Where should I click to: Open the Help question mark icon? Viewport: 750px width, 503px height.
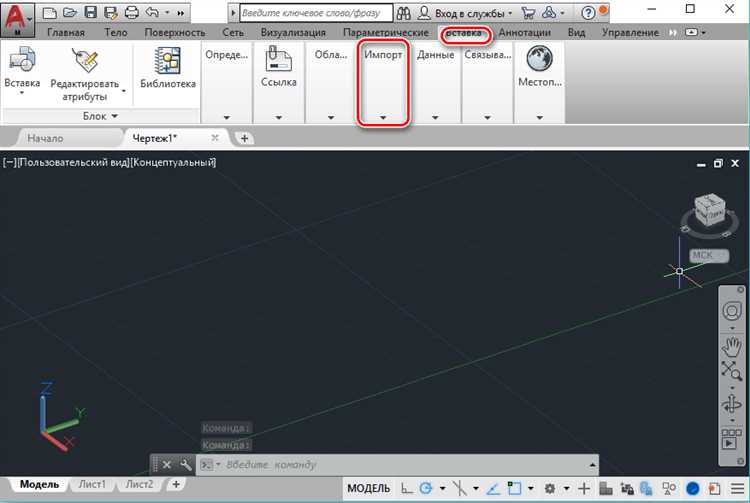pos(588,13)
